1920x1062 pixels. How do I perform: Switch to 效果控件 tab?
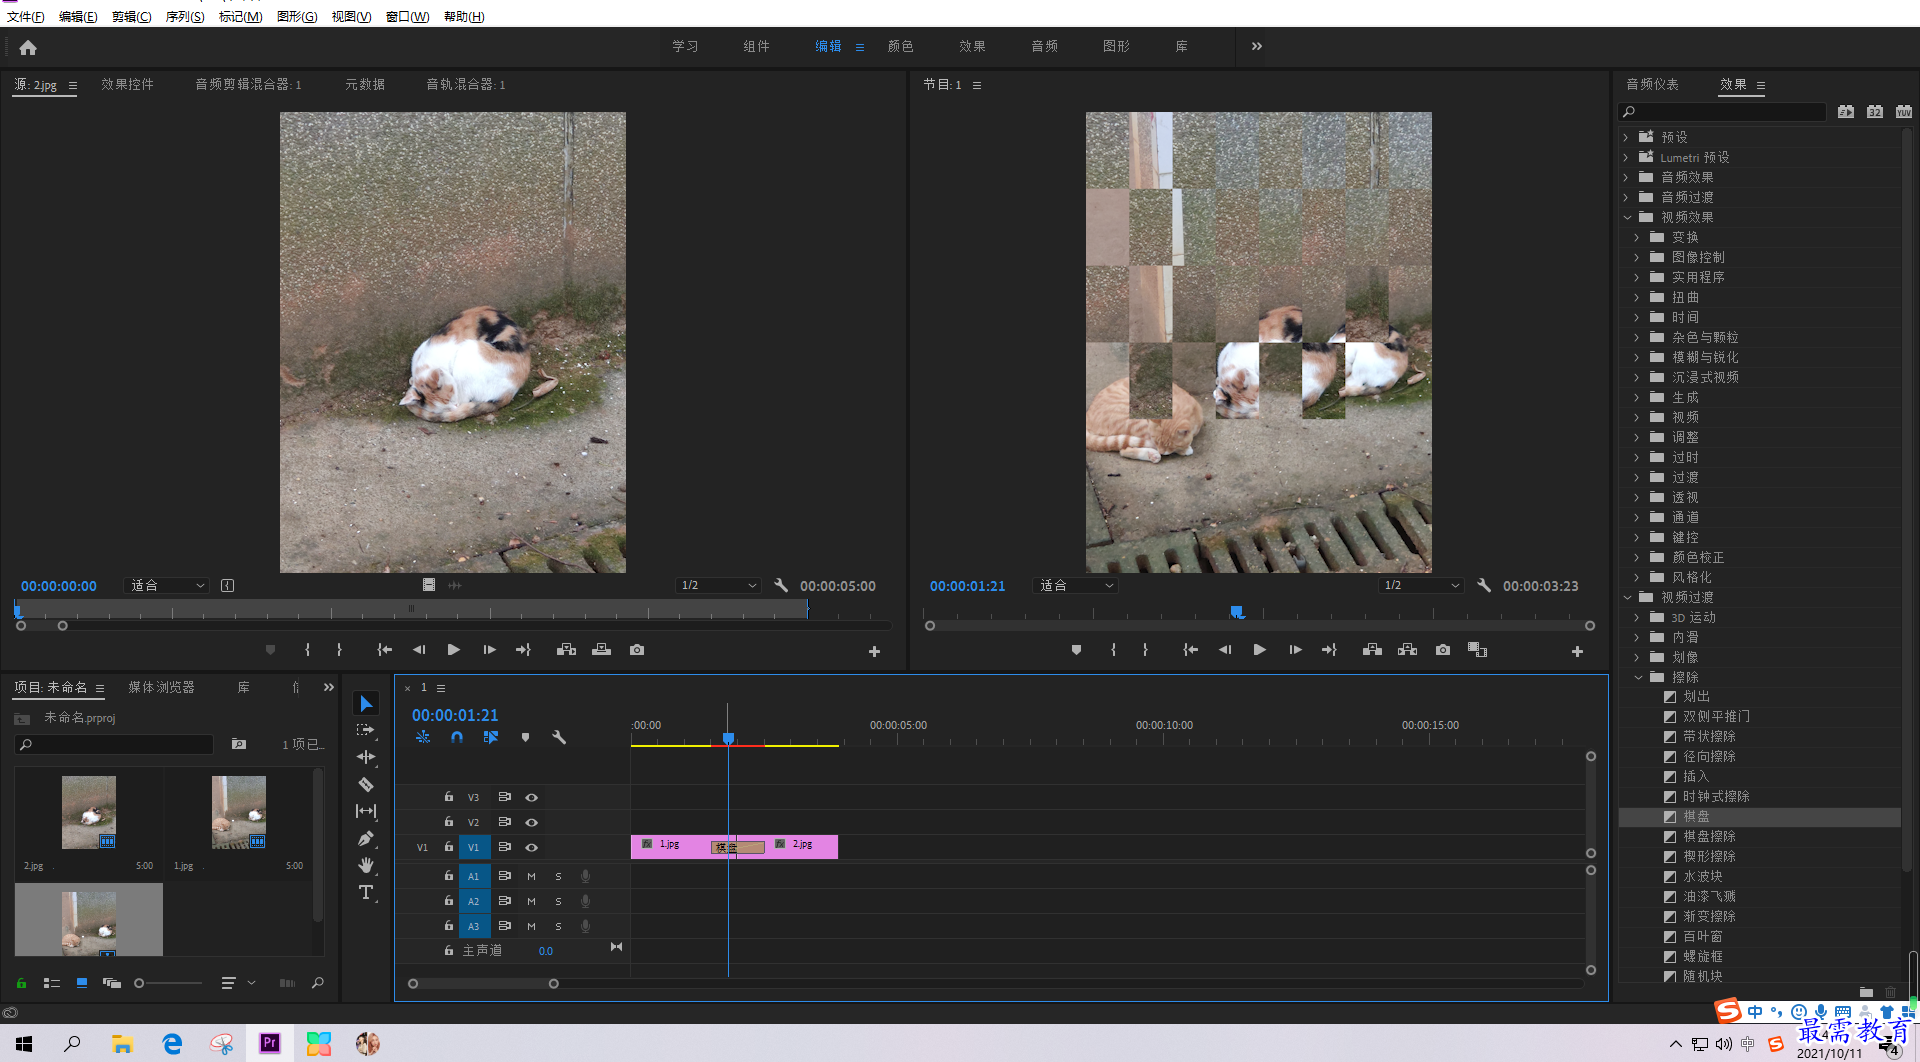(127, 84)
